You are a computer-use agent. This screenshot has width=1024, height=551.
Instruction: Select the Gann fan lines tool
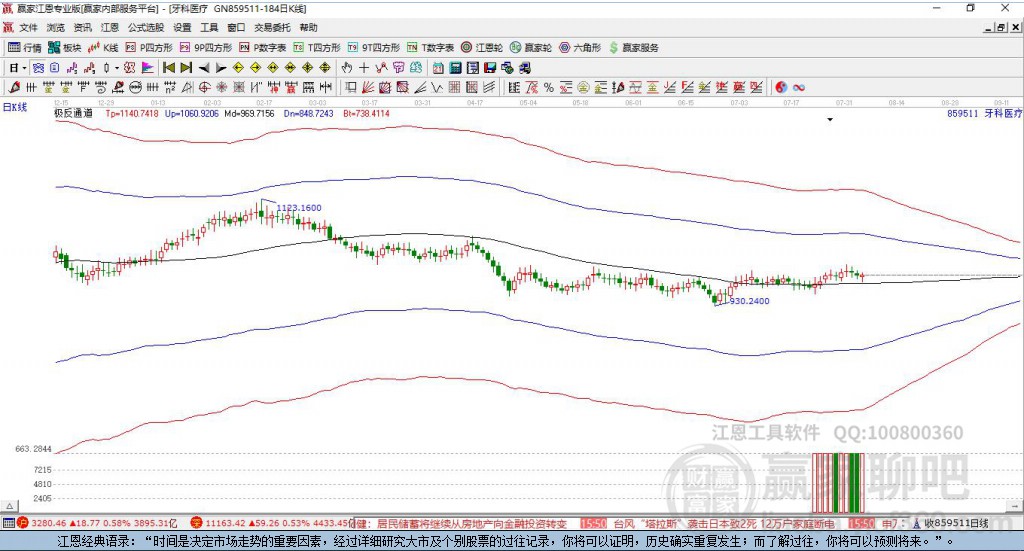point(368,87)
